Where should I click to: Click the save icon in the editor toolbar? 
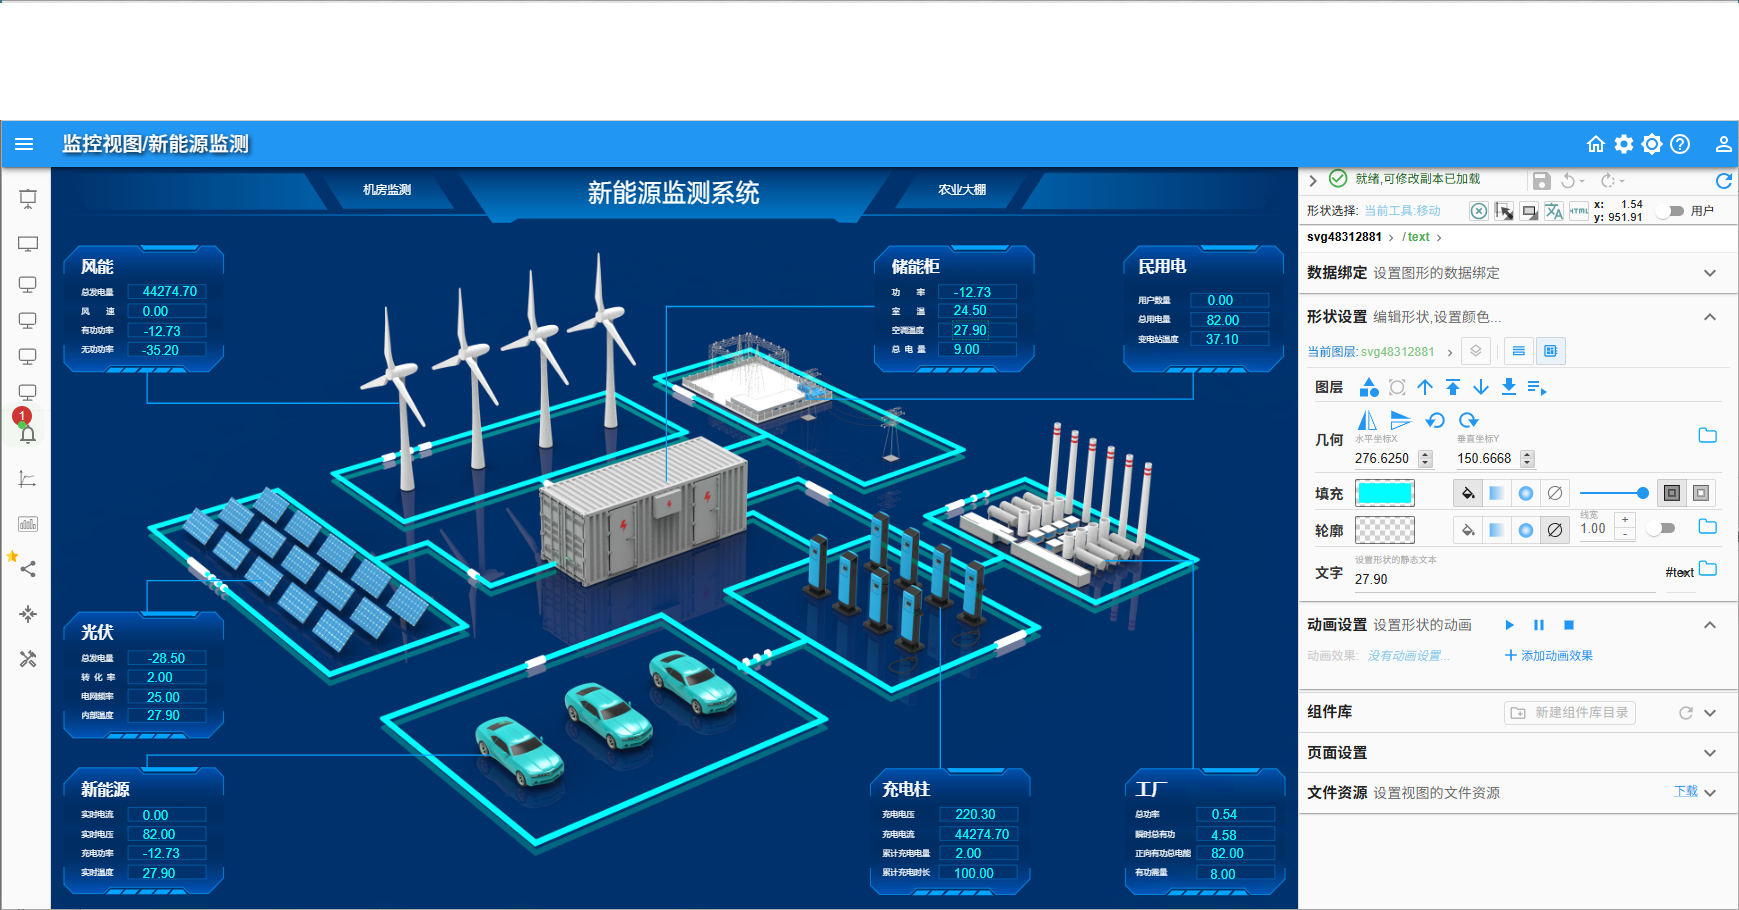coord(1541,181)
